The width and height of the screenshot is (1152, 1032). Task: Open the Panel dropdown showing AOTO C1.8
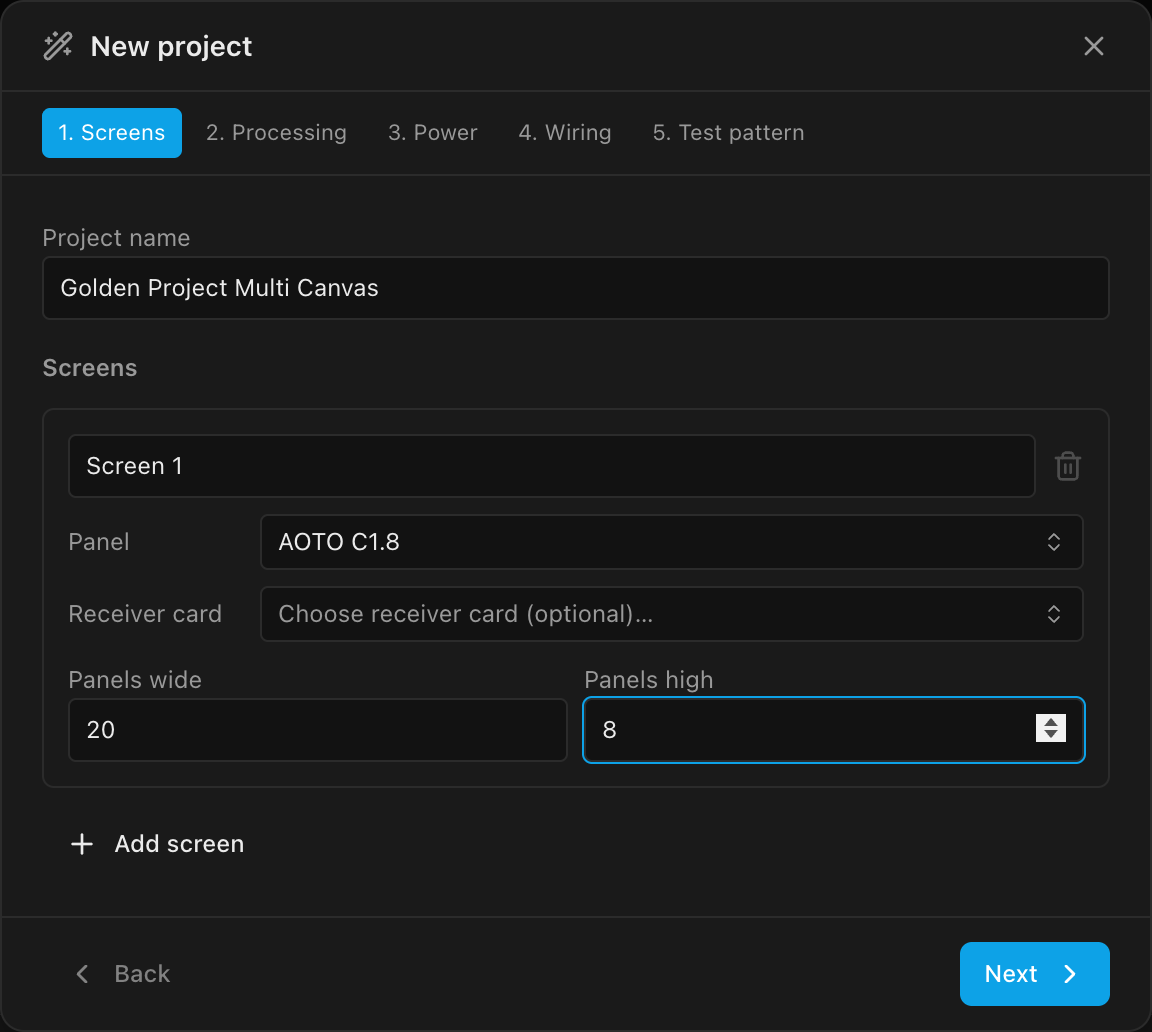pos(672,542)
